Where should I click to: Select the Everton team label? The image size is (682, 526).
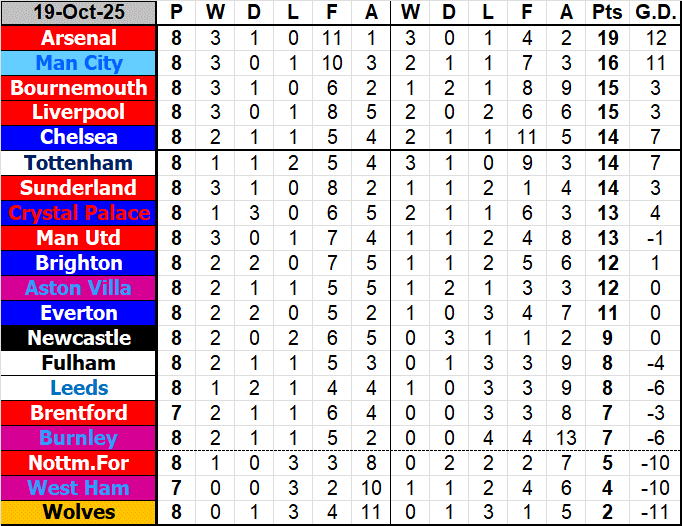click(x=79, y=313)
